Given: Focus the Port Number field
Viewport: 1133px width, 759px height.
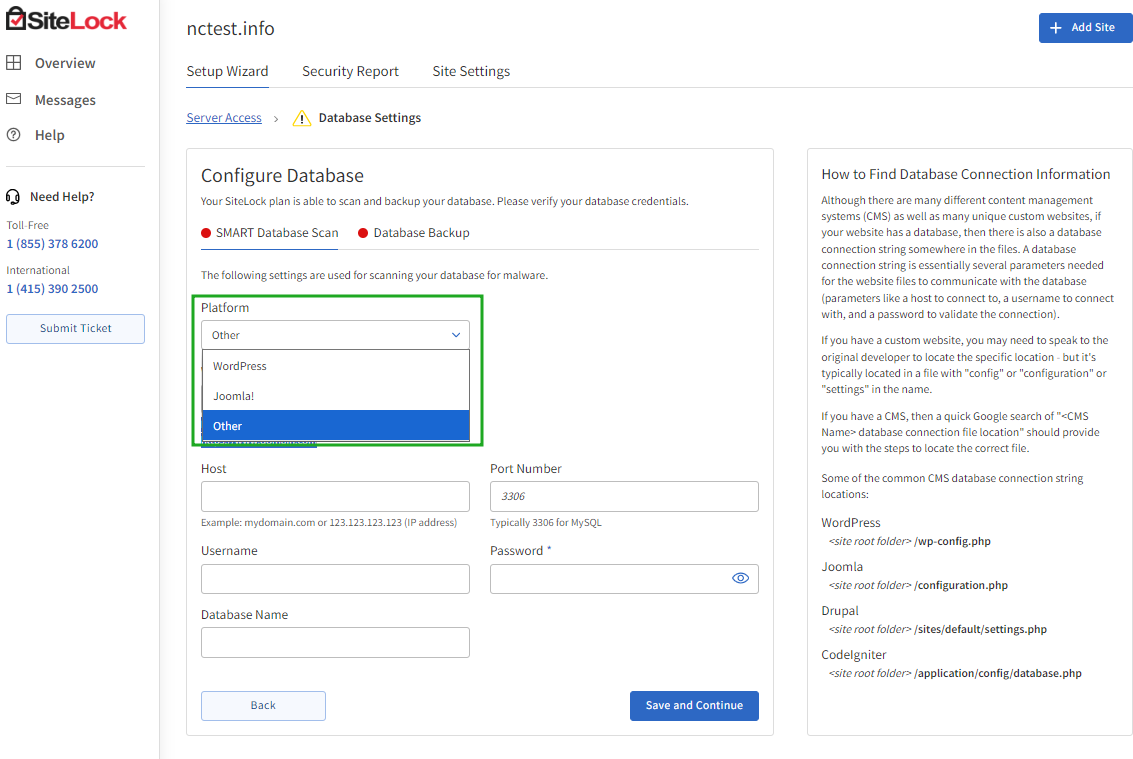Looking at the screenshot, I should click(624, 497).
